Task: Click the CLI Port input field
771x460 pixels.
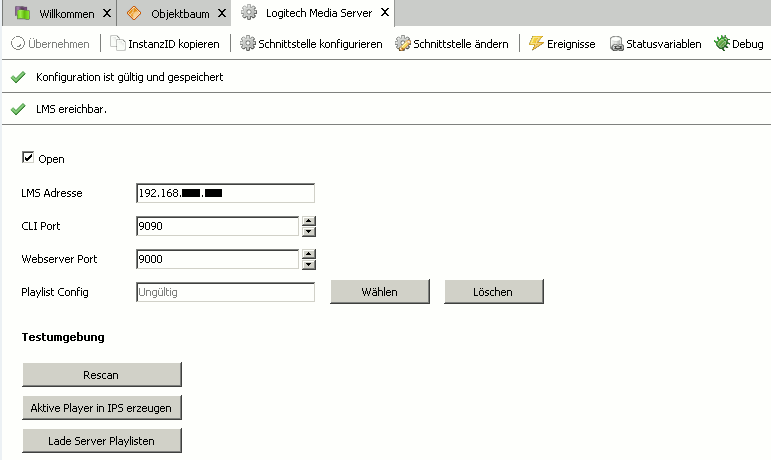Action: [x=217, y=226]
